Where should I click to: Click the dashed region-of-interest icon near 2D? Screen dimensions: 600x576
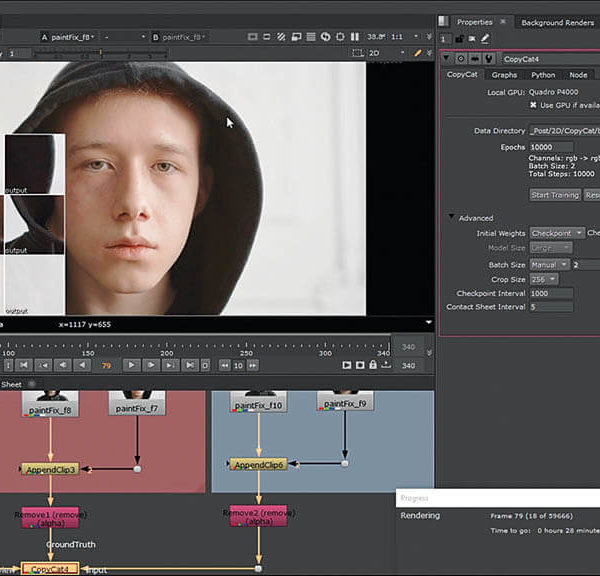(x=357, y=53)
